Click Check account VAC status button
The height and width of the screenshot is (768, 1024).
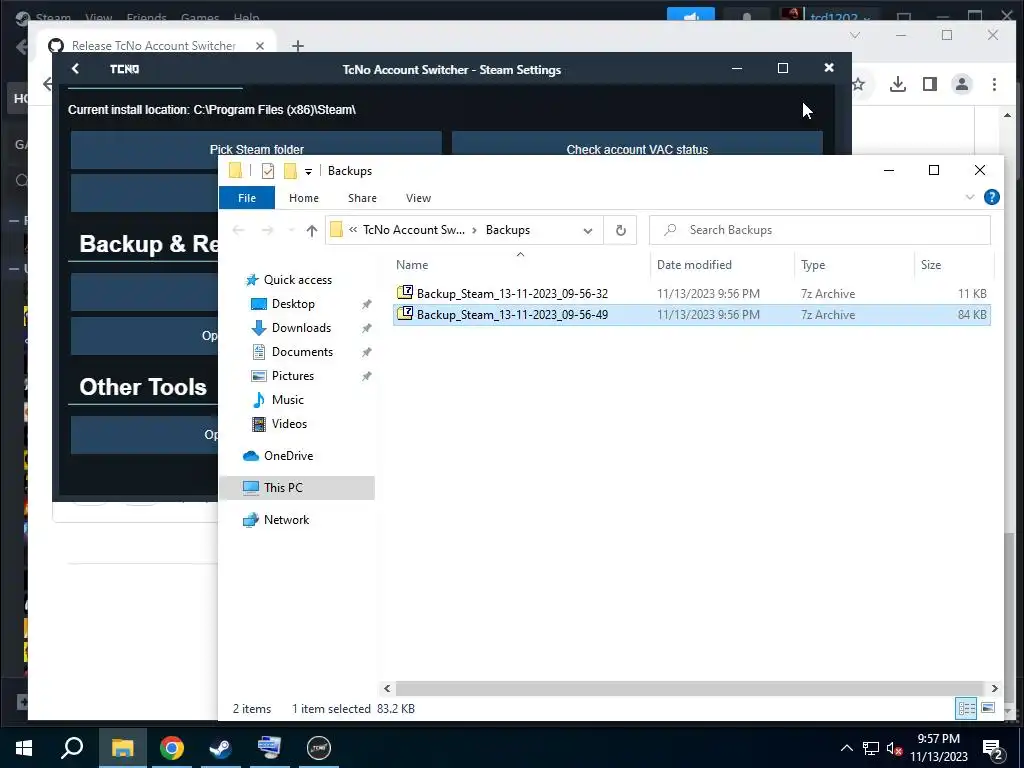point(637,144)
